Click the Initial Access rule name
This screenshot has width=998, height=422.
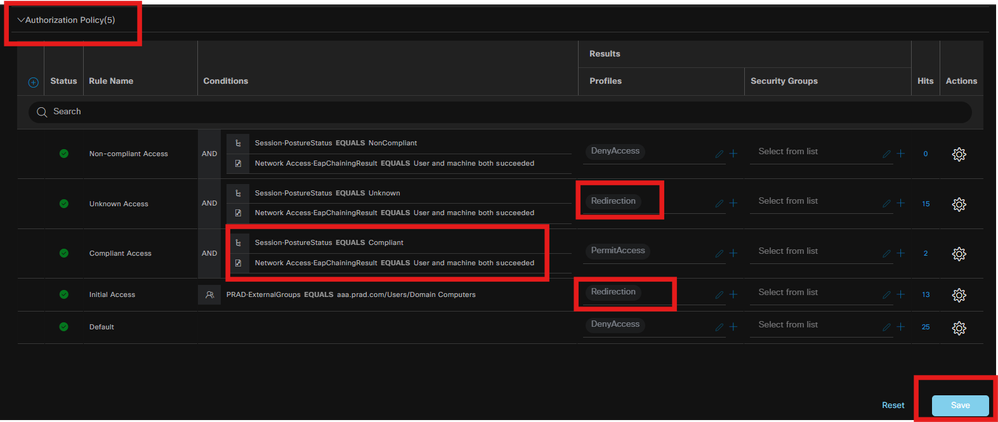coord(112,295)
